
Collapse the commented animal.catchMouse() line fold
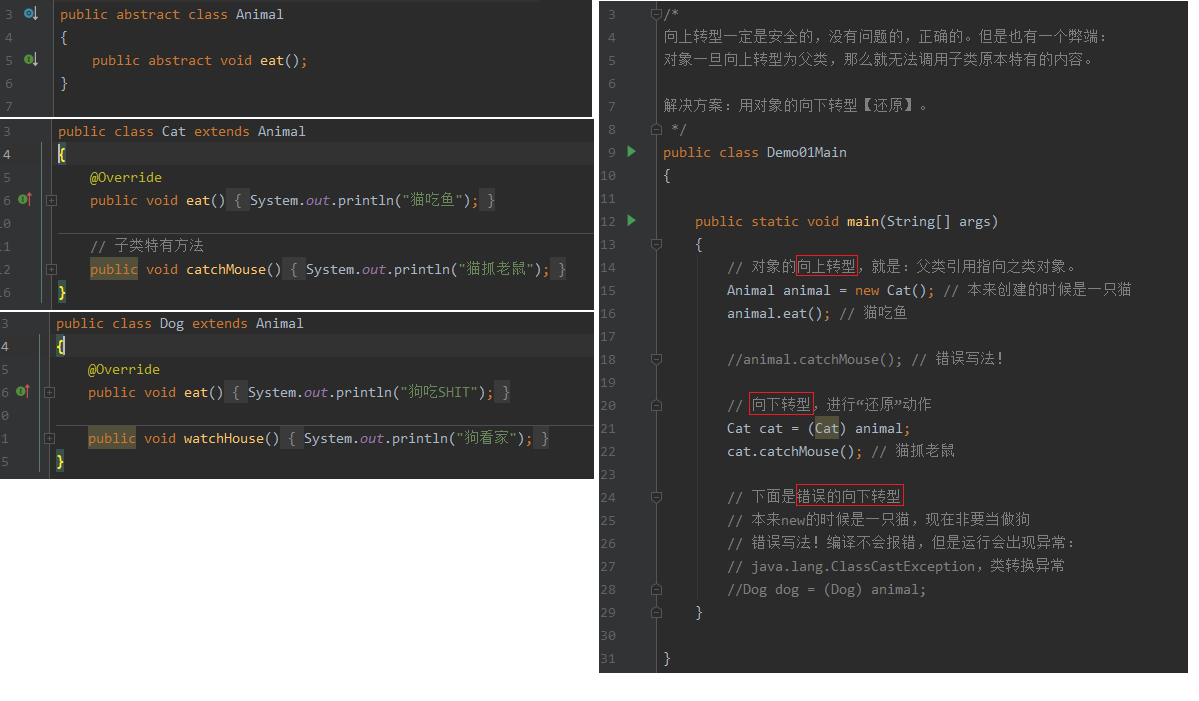pos(656,359)
